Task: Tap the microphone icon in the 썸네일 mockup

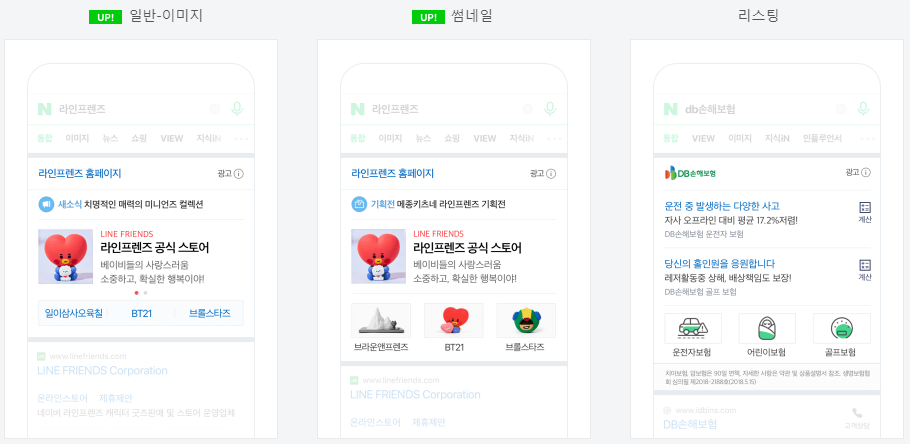Action: [550, 109]
